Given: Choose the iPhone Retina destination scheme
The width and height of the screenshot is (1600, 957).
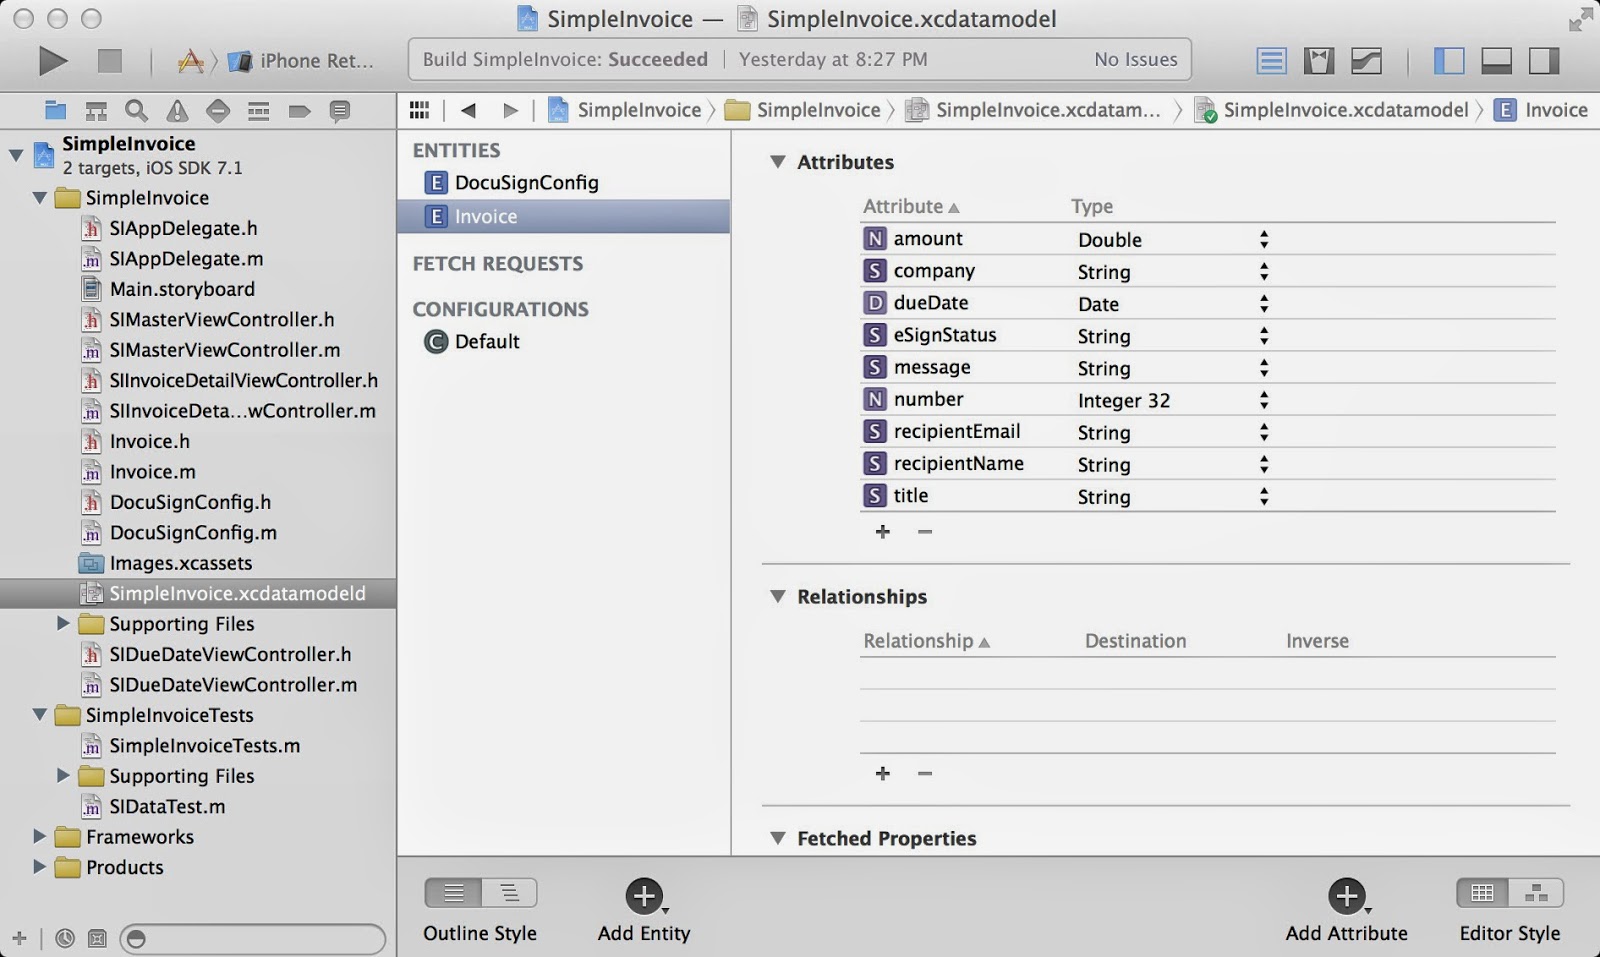Looking at the screenshot, I should (x=301, y=61).
